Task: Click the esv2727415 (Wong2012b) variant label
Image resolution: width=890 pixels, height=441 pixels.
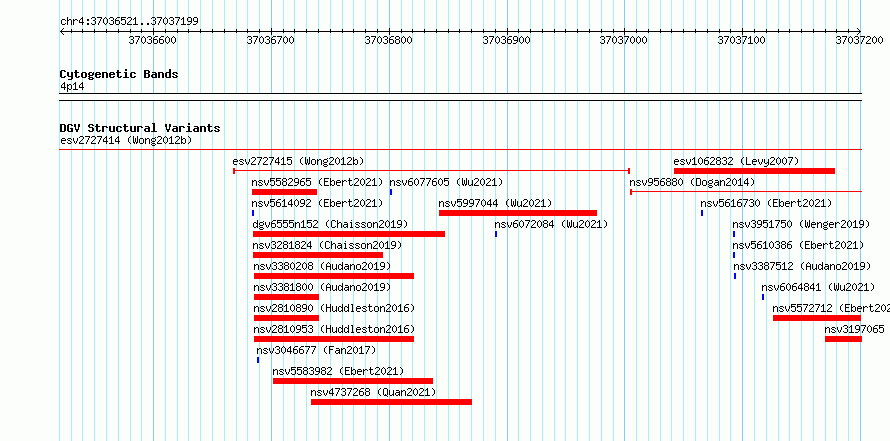Action: click(x=299, y=162)
